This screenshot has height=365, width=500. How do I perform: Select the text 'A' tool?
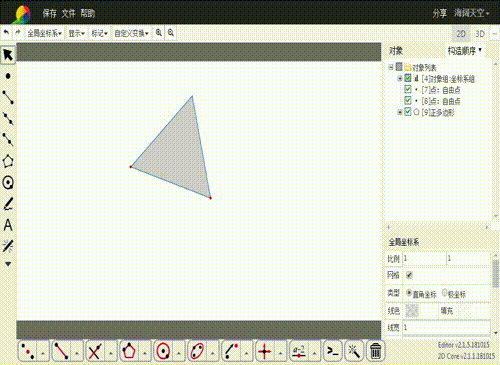8,225
